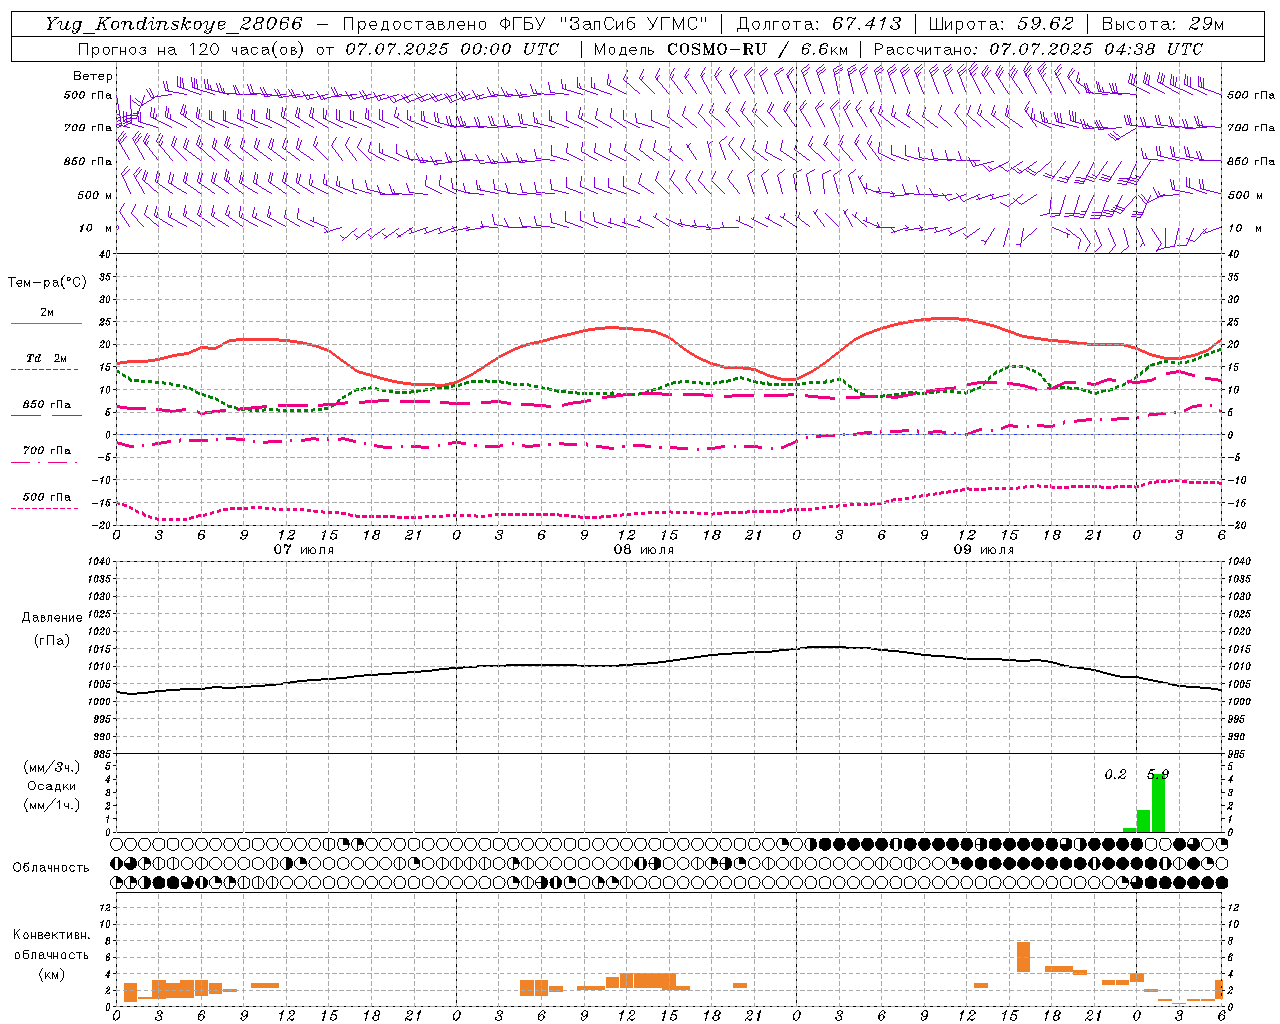The width and height of the screenshot is (1280, 1024).
Task: Click the Ветер wind panel label
Action: click(93, 76)
